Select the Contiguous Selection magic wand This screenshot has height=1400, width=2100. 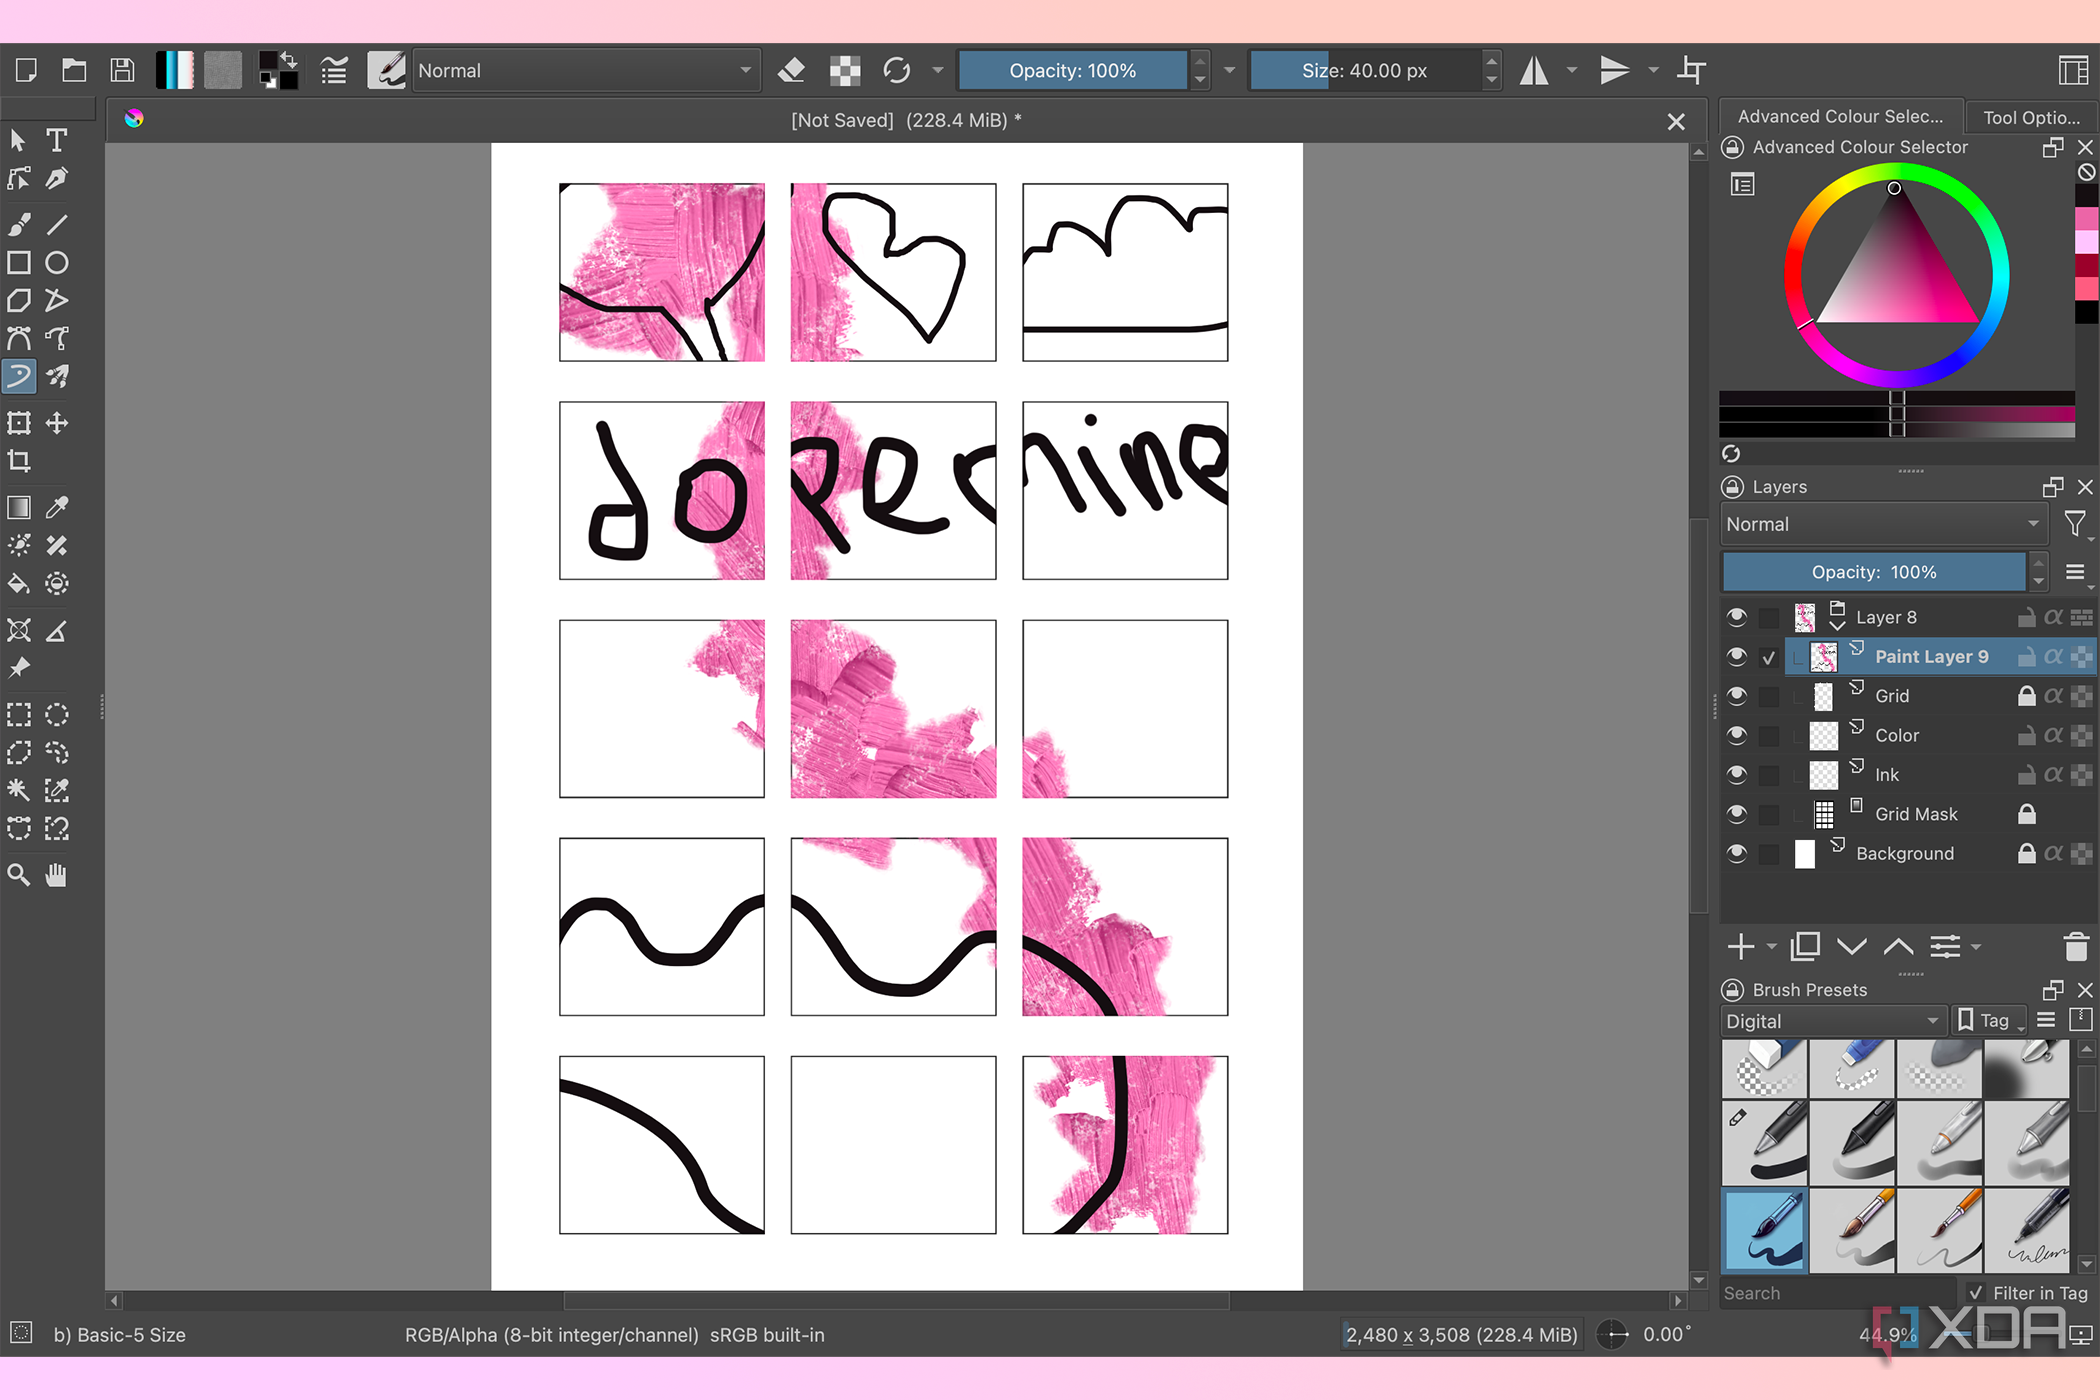pyautogui.click(x=19, y=791)
